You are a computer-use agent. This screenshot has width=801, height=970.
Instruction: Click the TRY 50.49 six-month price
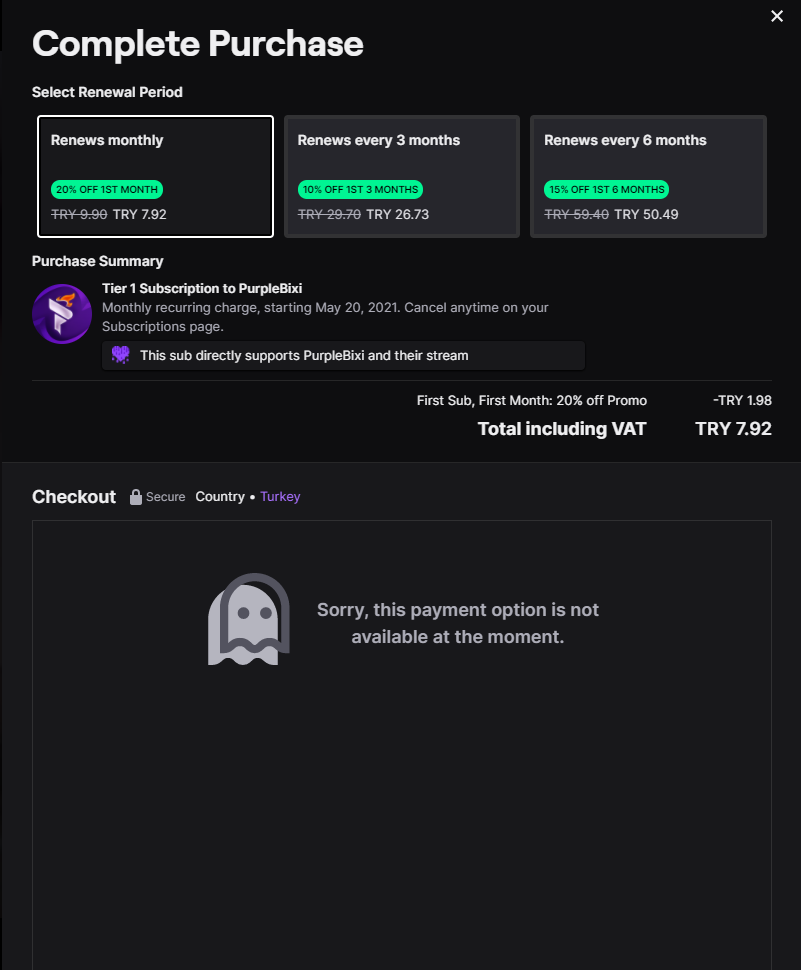(x=646, y=214)
